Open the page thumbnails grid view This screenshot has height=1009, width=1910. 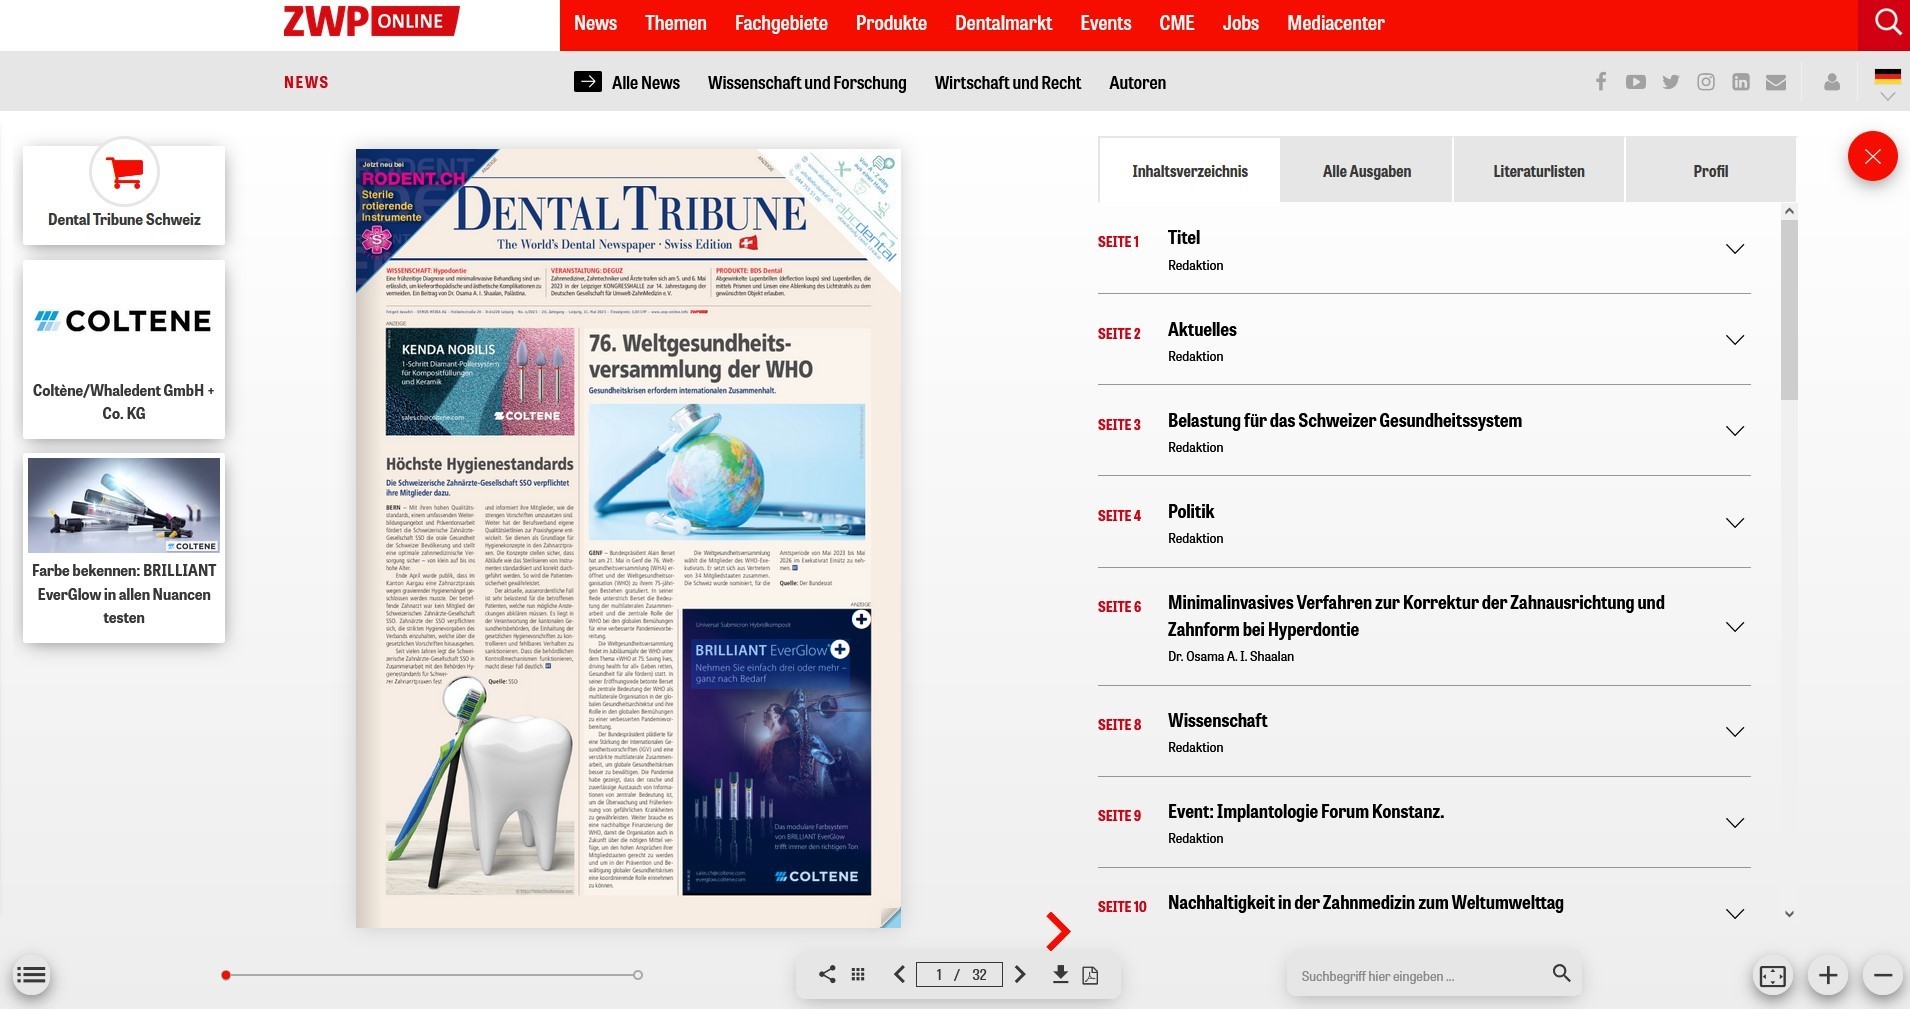[858, 974]
